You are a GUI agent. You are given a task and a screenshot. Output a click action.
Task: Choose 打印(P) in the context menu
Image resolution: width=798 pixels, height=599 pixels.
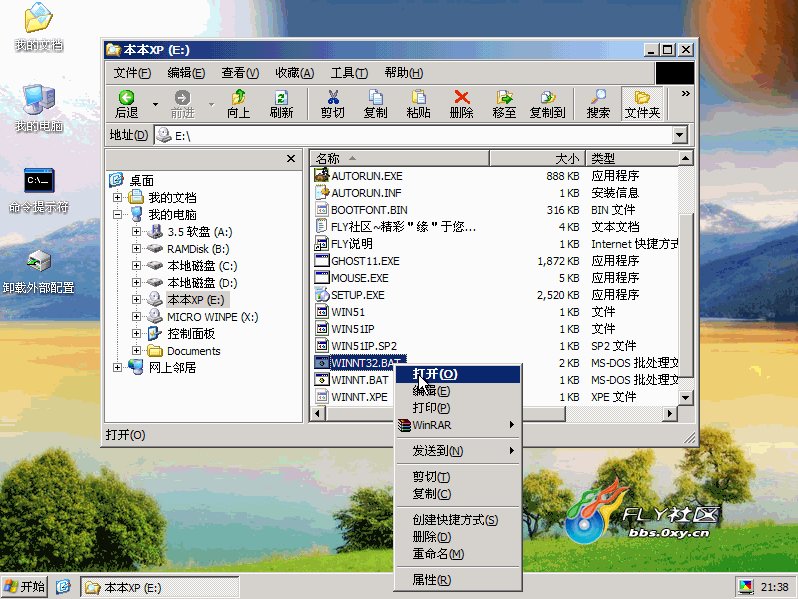(458, 408)
